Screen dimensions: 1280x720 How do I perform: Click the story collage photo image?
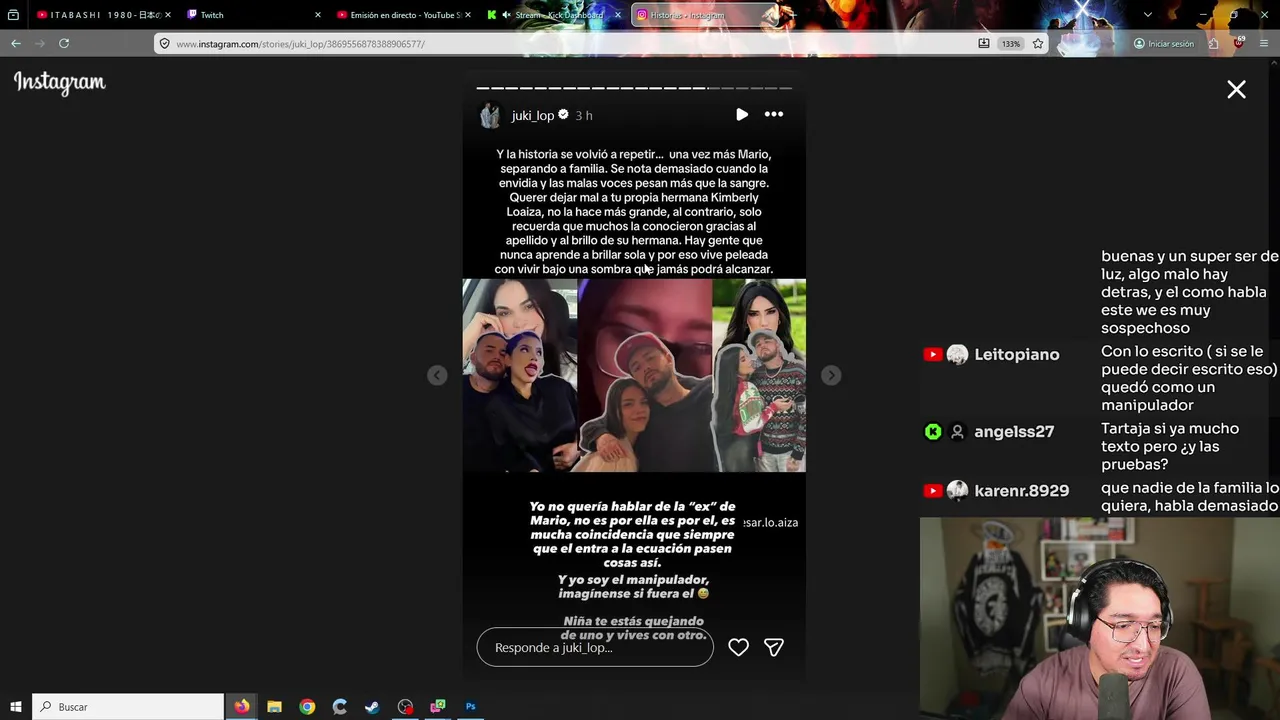click(x=634, y=375)
